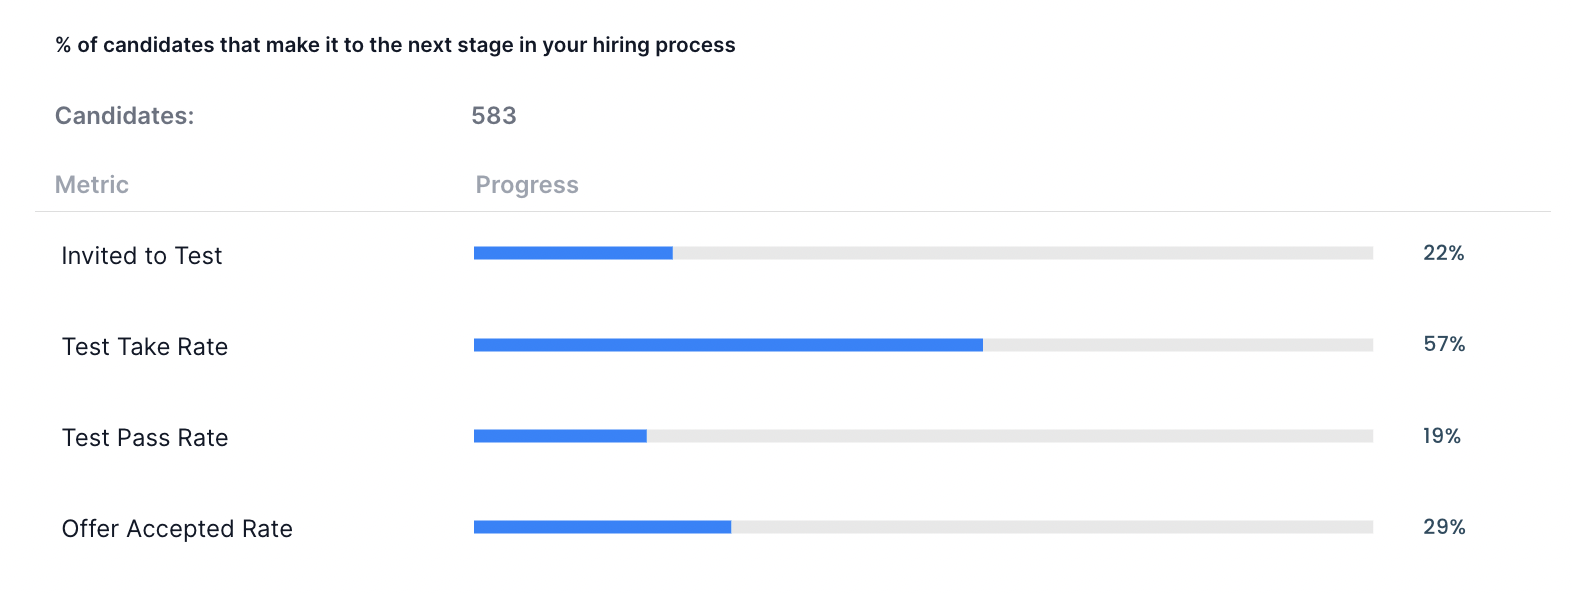The height and width of the screenshot is (594, 1572).
Task: Click the hiring process heading text
Action: click(395, 45)
